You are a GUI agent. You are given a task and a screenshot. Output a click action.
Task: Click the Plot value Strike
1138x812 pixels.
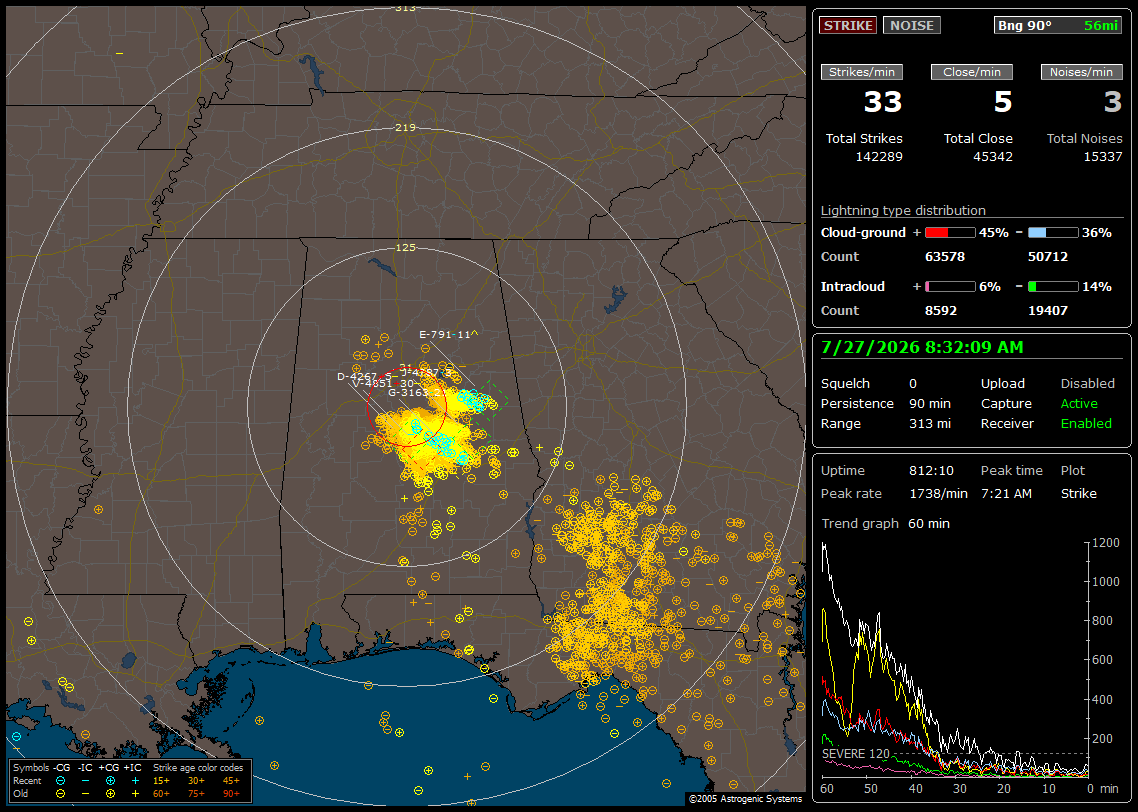click(1078, 493)
